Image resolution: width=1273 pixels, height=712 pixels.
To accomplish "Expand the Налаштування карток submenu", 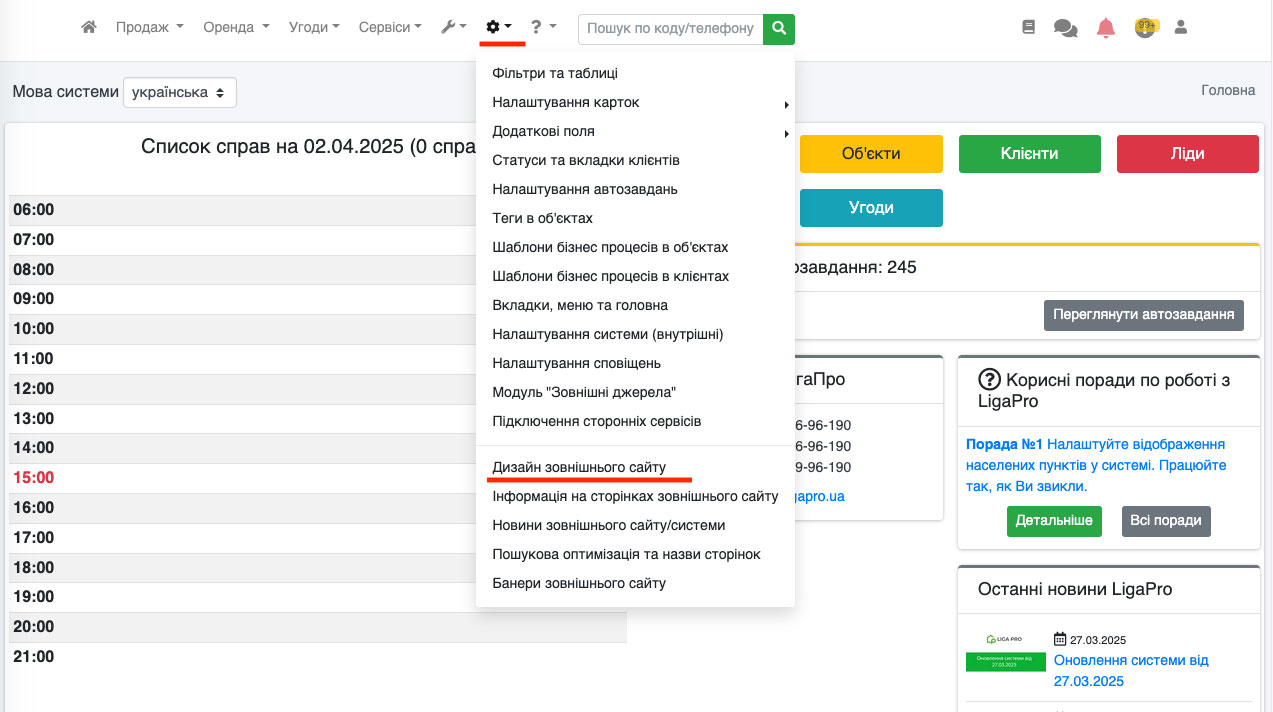I will point(566,102).
